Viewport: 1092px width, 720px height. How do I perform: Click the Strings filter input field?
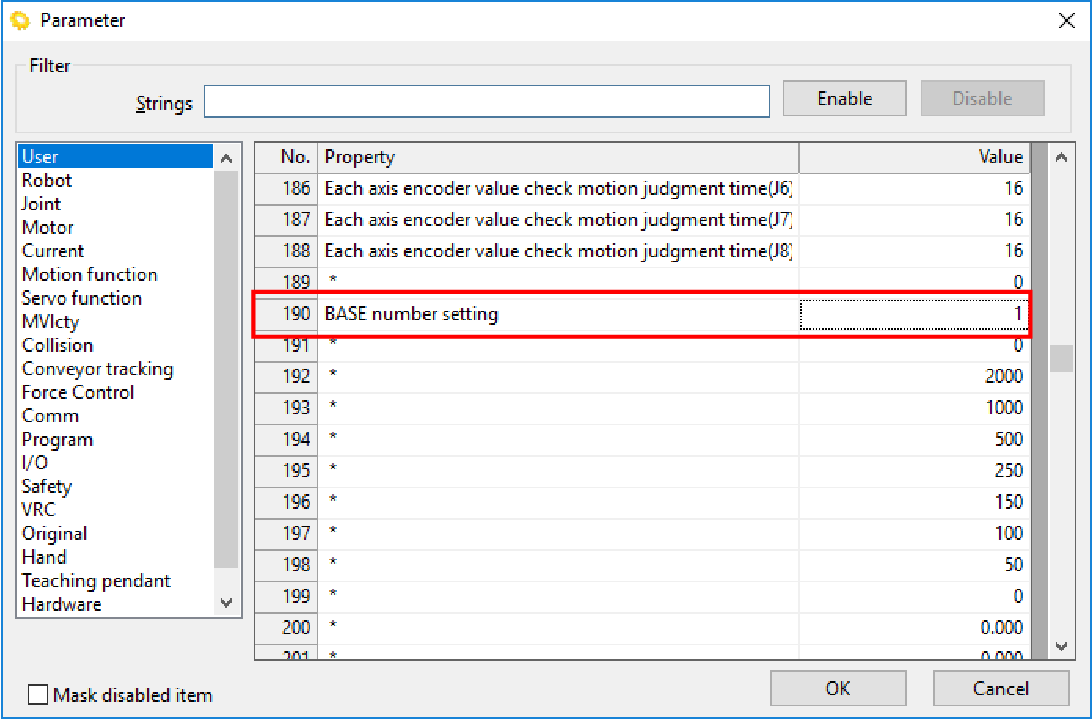click(487, 101)
